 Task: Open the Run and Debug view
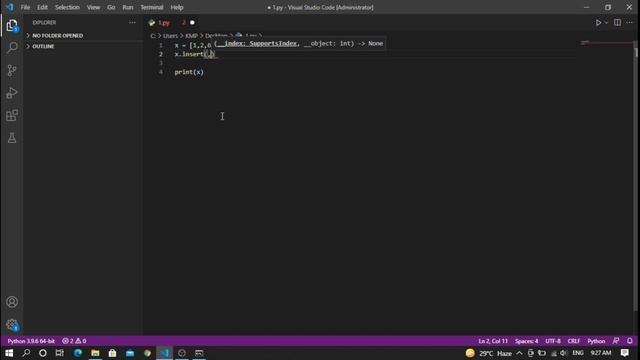pos(12,93)
